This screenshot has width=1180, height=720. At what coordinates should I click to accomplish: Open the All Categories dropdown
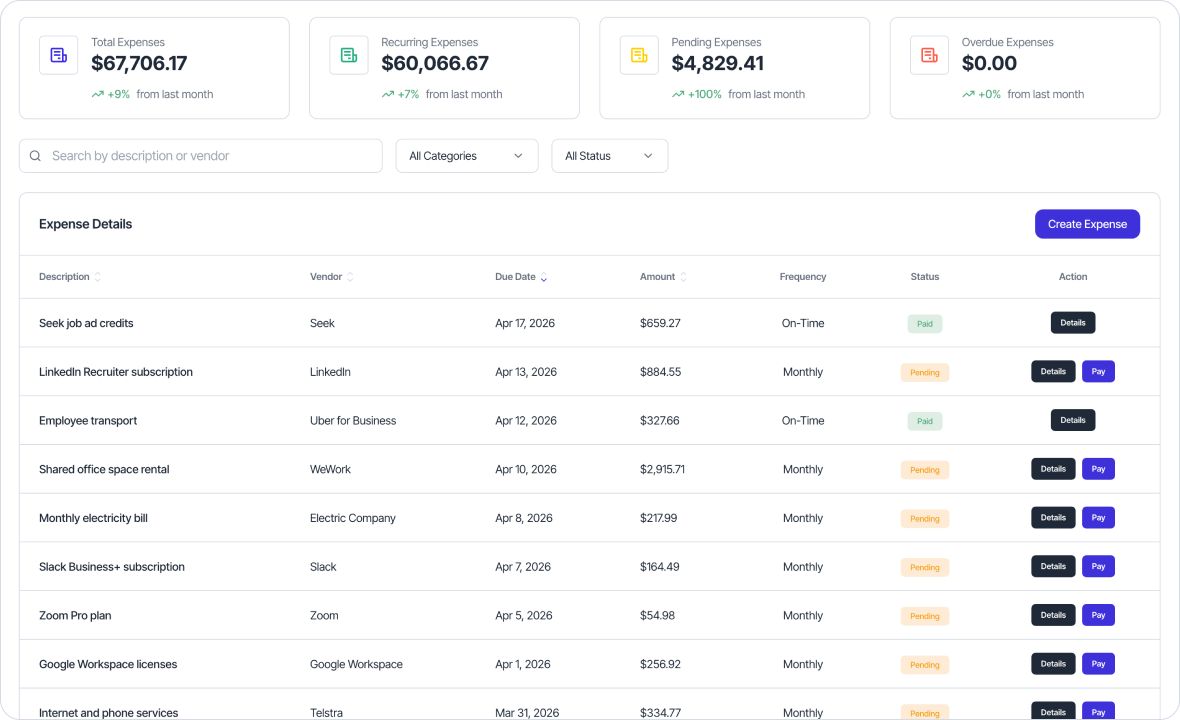466,156
